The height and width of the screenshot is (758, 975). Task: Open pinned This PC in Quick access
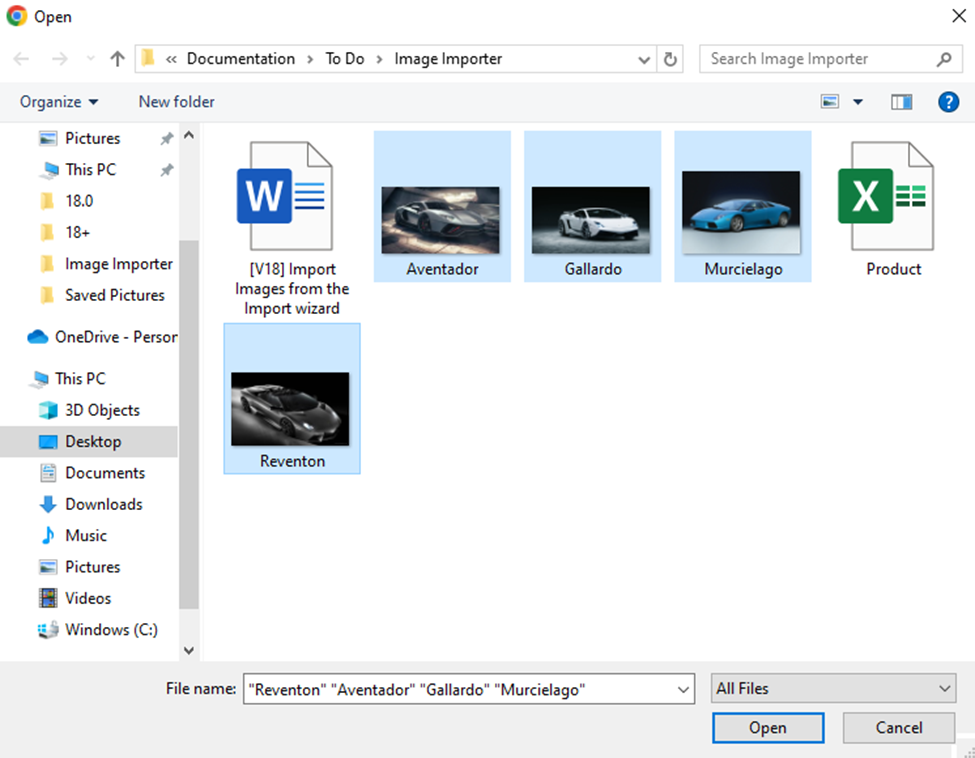coord(90,170)
